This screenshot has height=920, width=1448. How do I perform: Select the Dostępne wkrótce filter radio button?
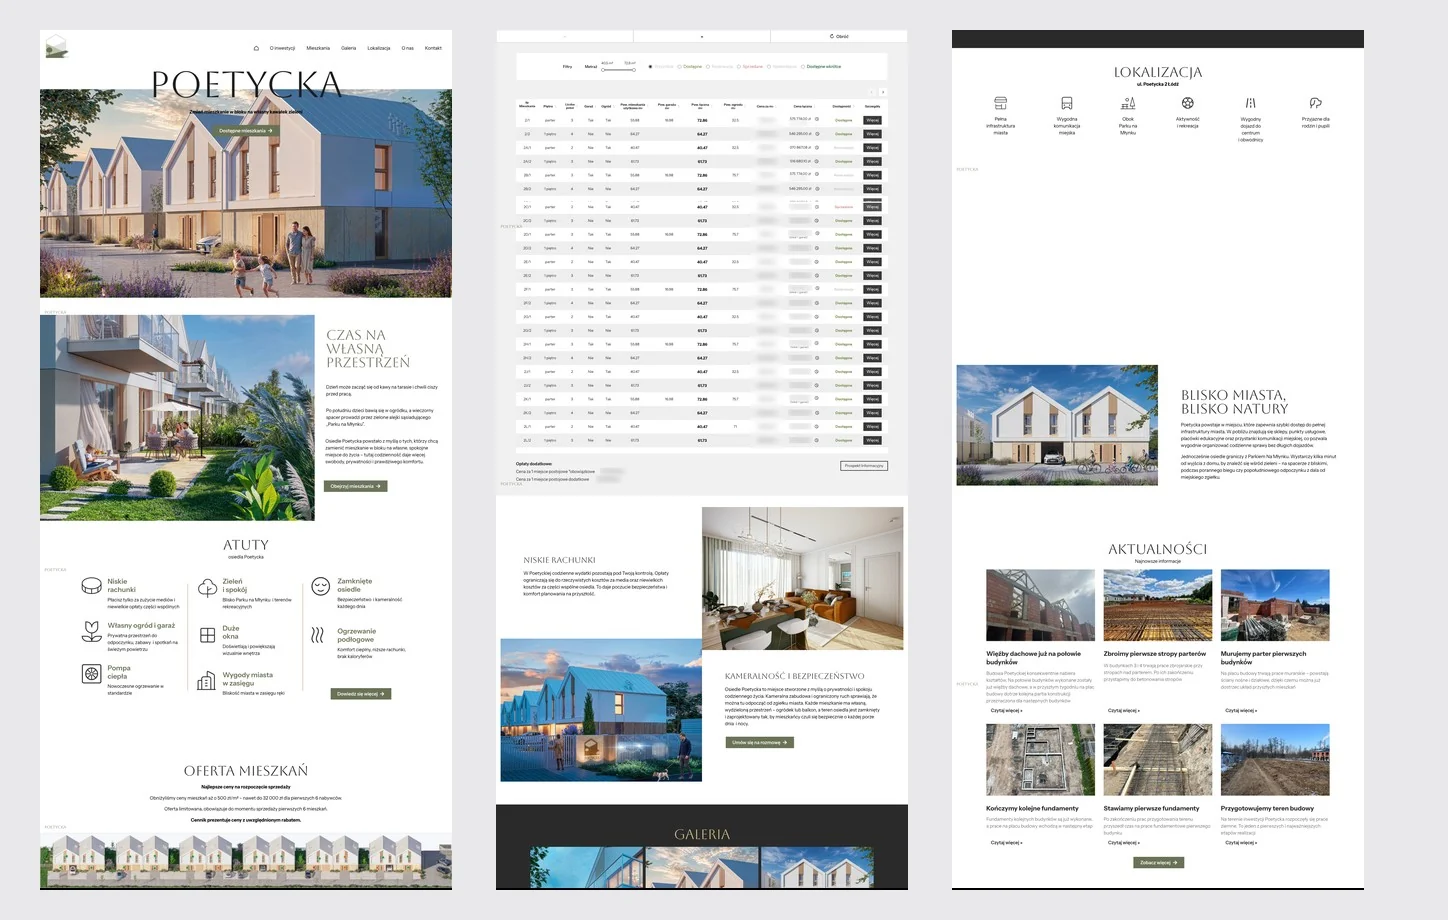(804, 67)
